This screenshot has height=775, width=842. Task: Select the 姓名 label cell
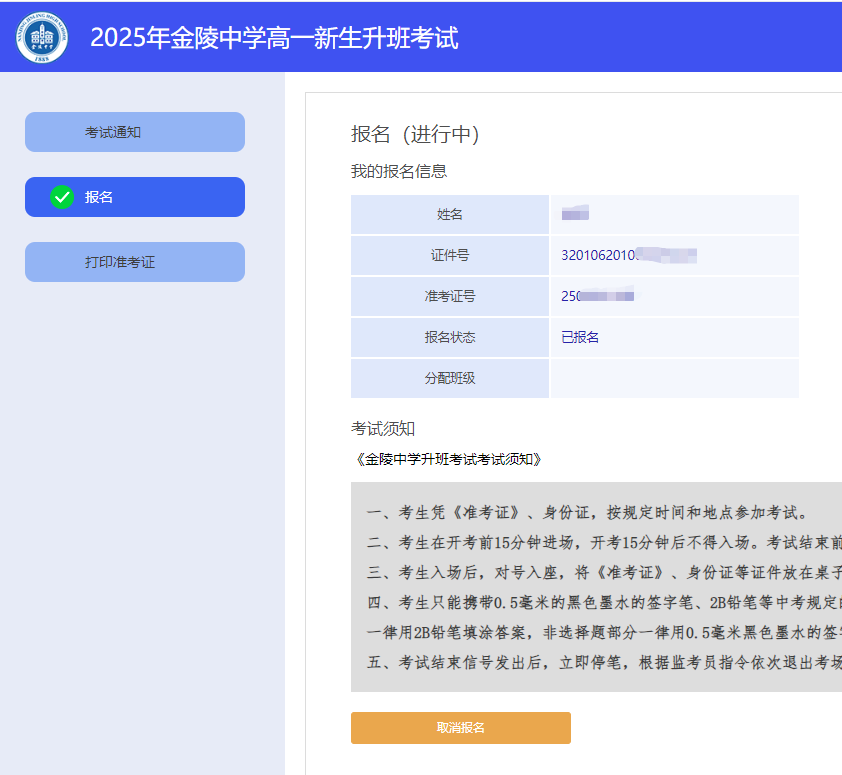(449, 215)
